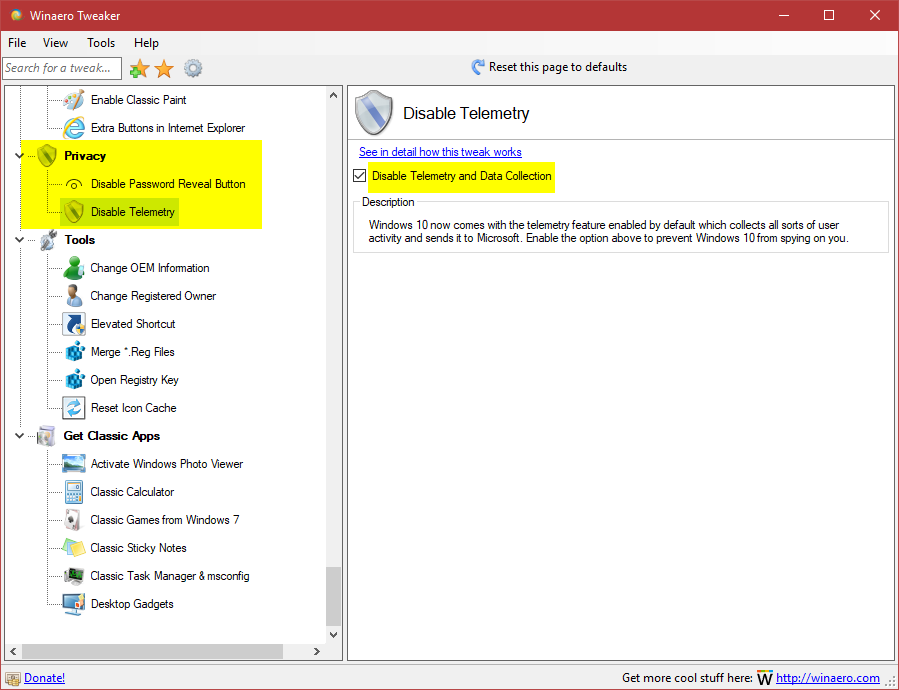Open the Help menu
Viewport: 899px width, 690px height.
point(146,43)
